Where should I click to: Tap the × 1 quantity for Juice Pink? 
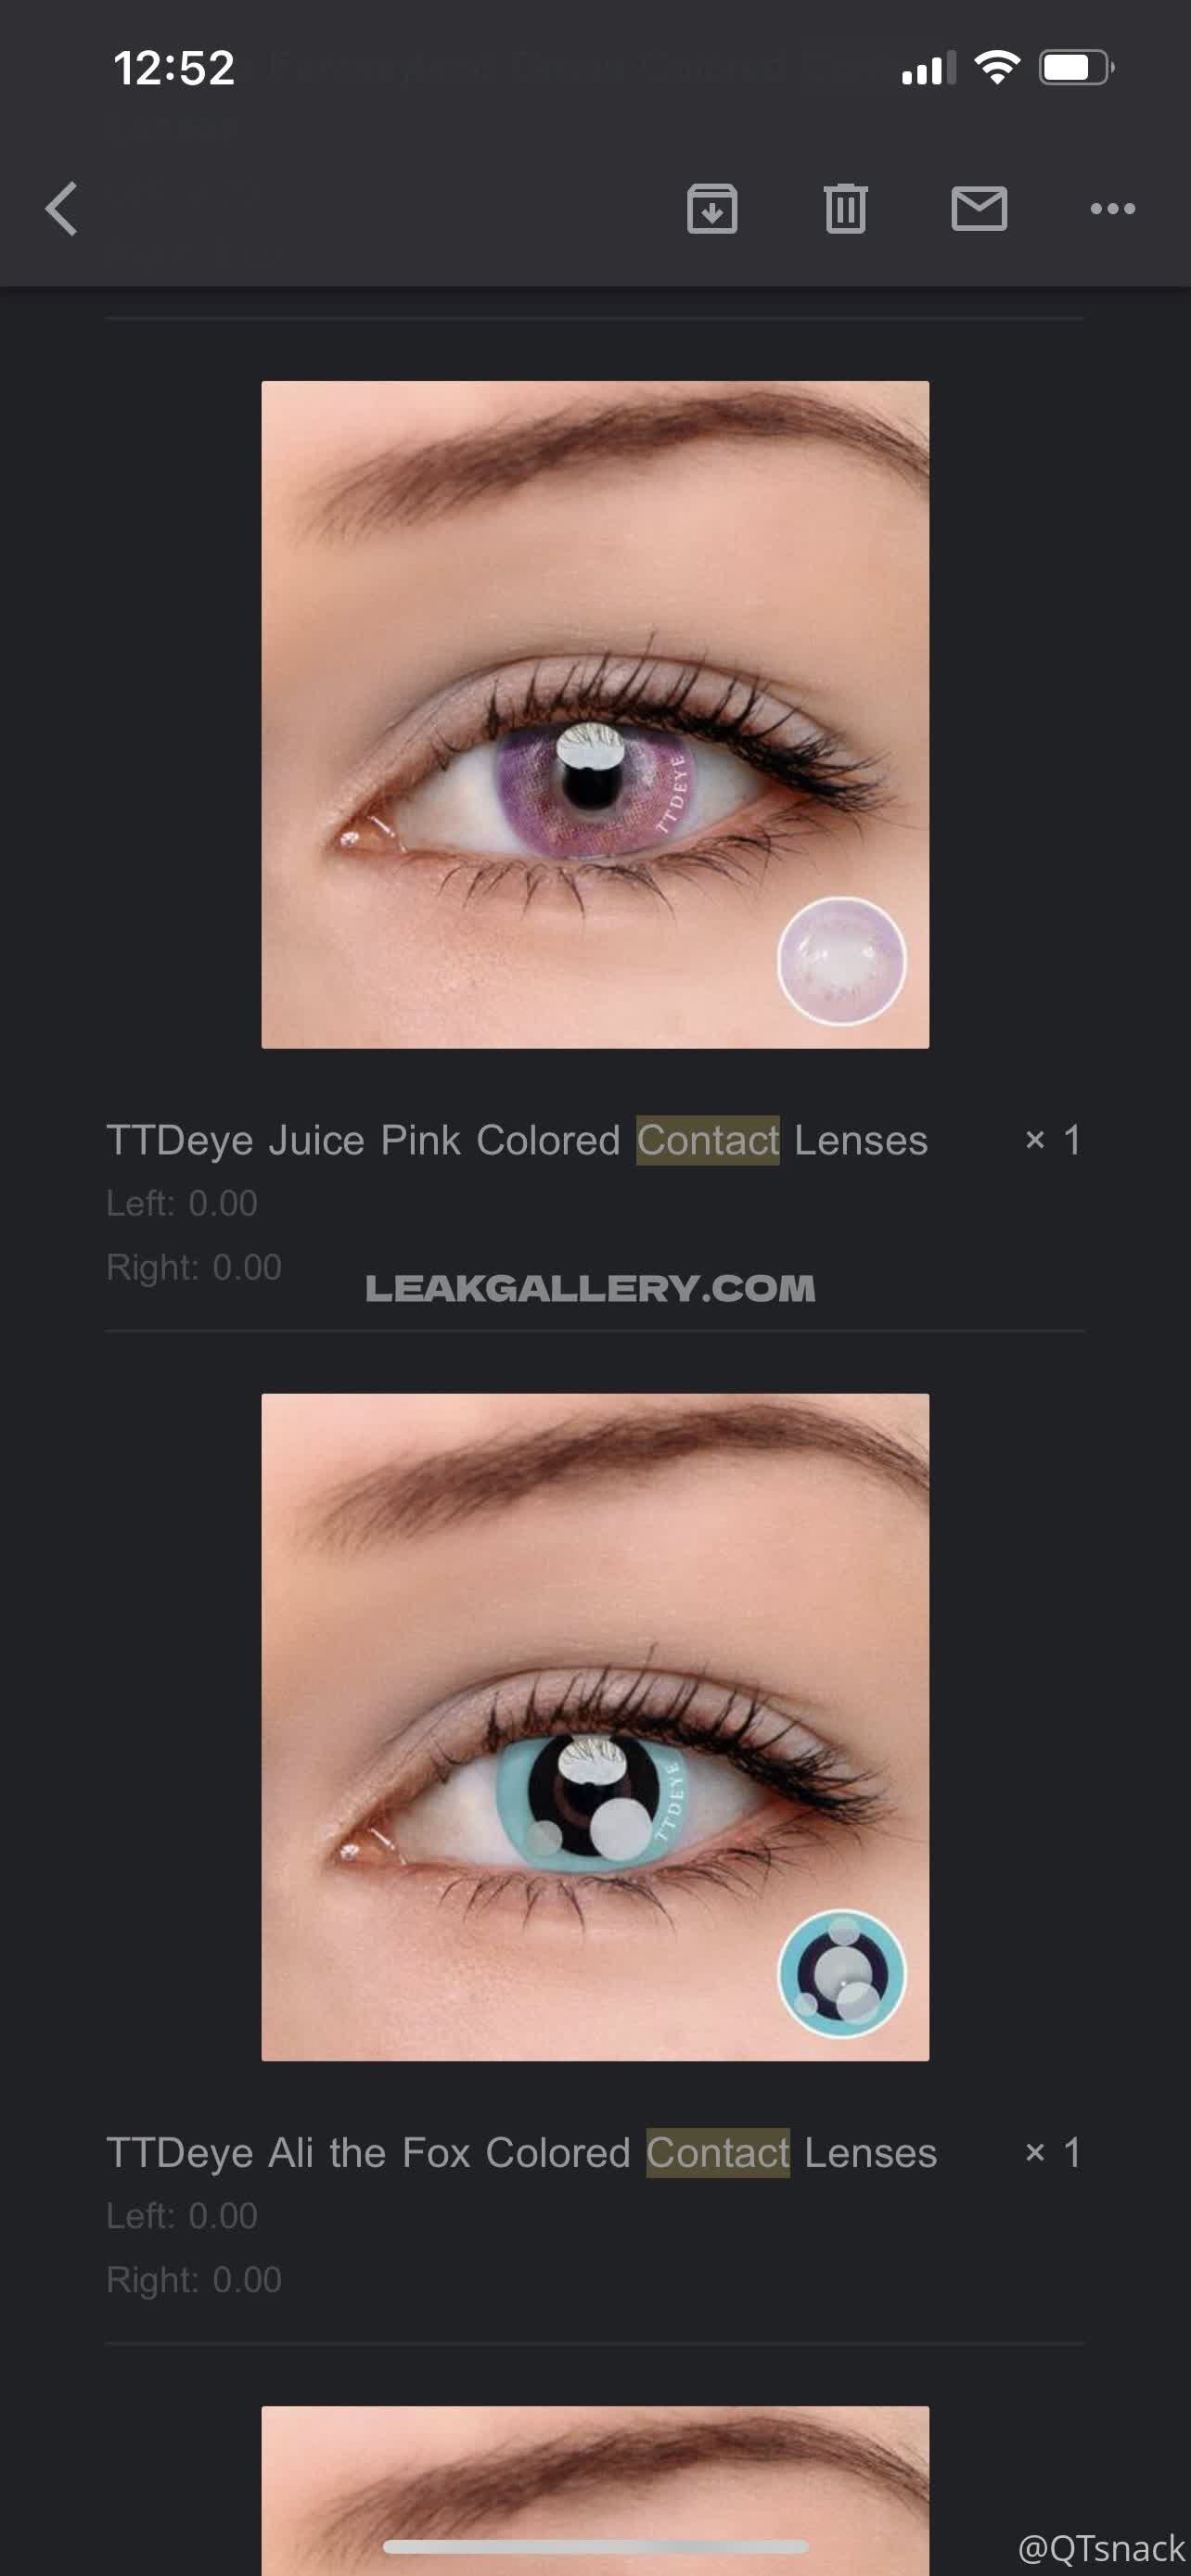[1053, 1140]
